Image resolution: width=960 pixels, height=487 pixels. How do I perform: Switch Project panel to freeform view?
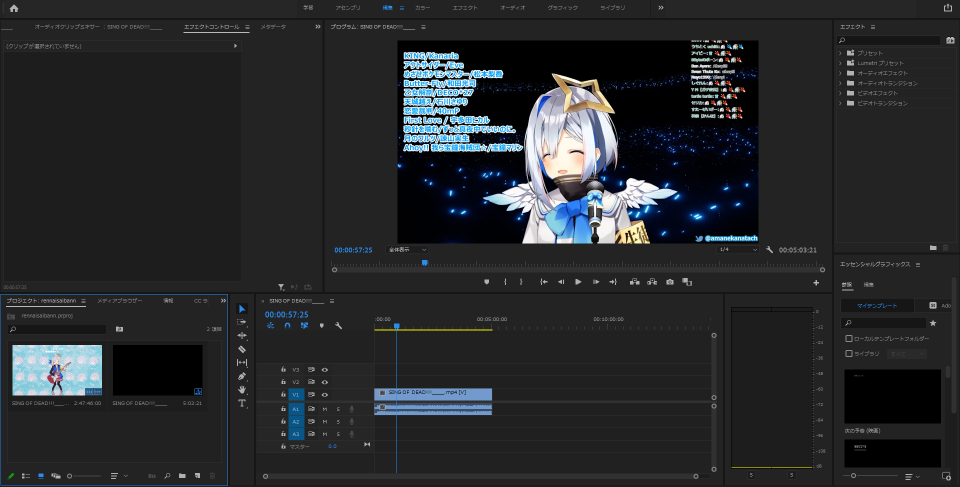click(x=56, y=476)
